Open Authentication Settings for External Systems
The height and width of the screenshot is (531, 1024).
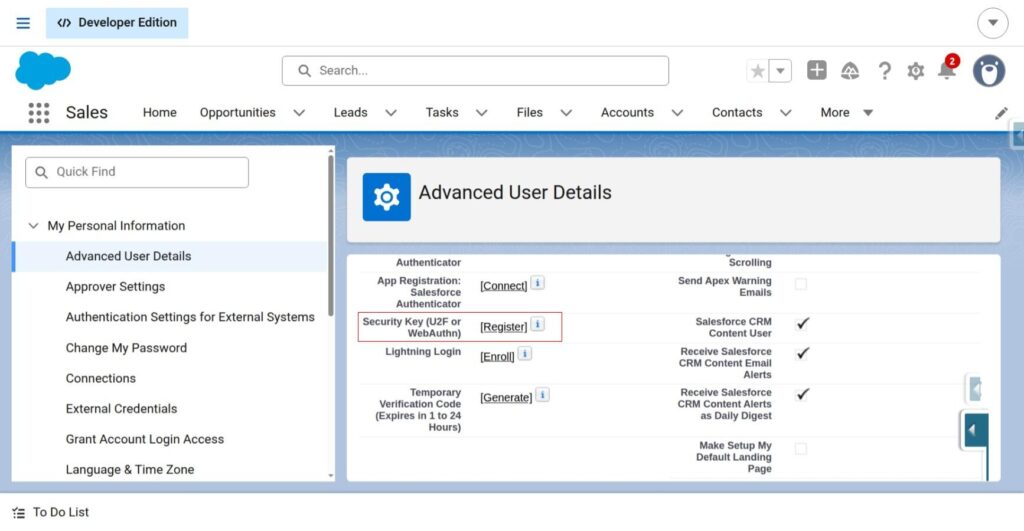tap(190, 317)
